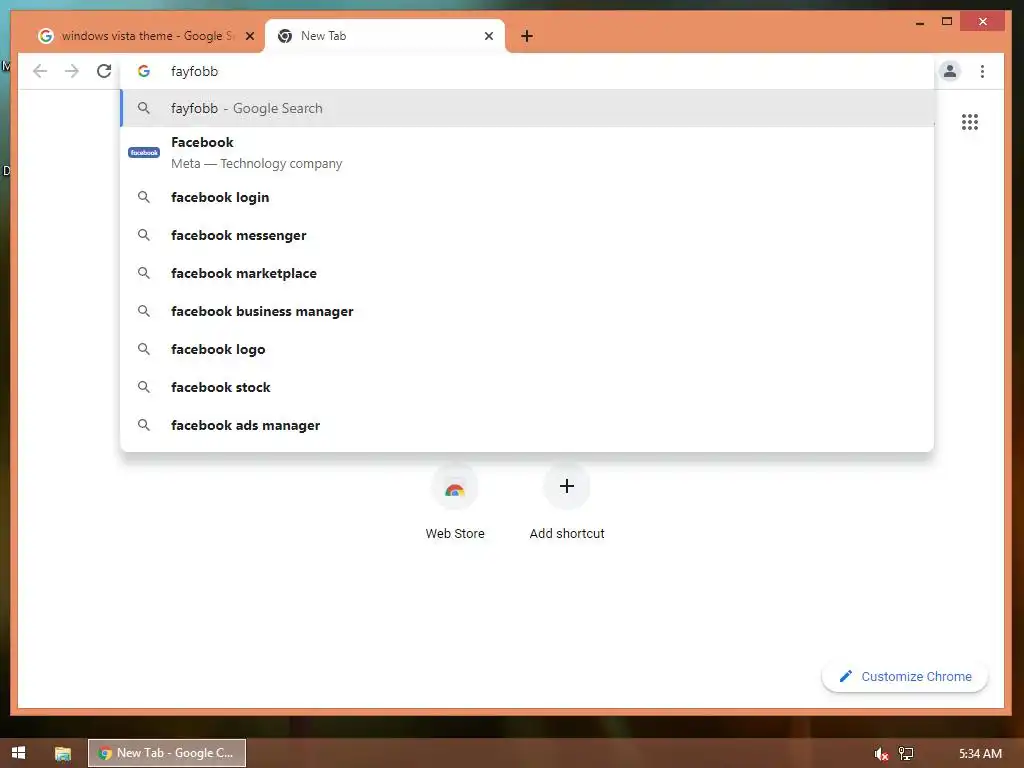Screen dimensions: 1024x768
Task: Maximize the Chrome window
Action: [947, 22]
